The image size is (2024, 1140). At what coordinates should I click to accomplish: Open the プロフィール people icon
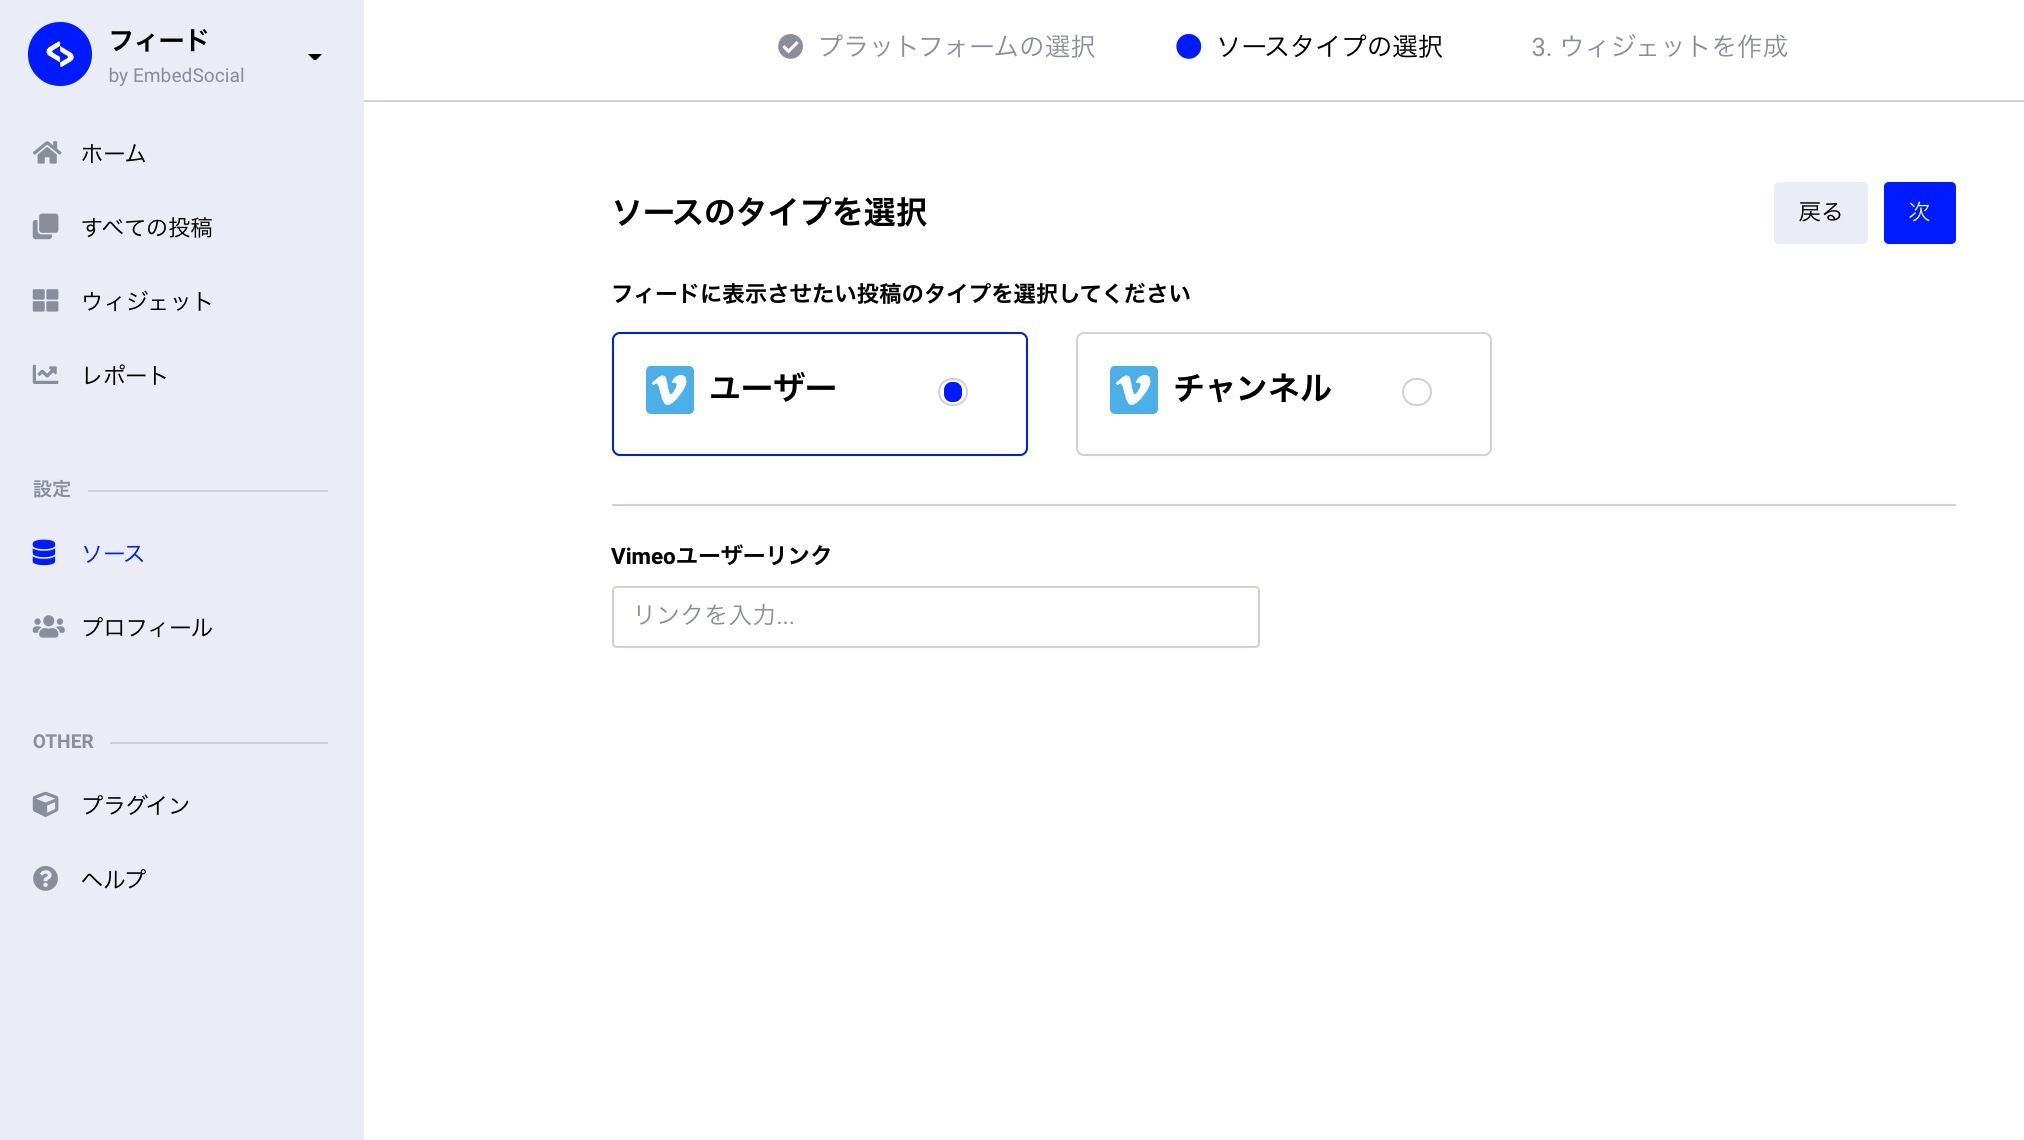pyautogui.click(x=48, y=627)
